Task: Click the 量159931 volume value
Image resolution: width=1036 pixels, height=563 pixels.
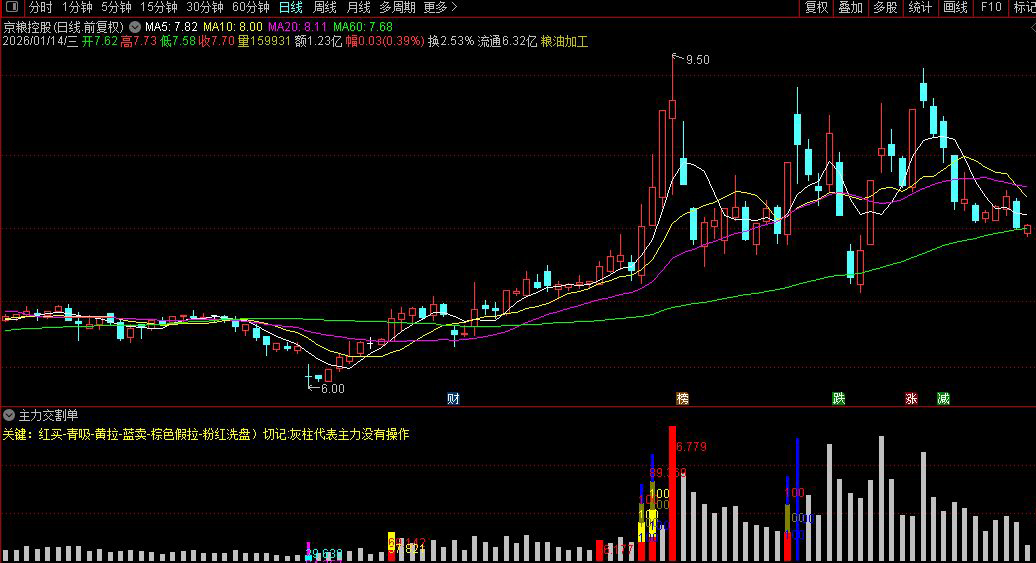Action: click(x=264, y=42)
